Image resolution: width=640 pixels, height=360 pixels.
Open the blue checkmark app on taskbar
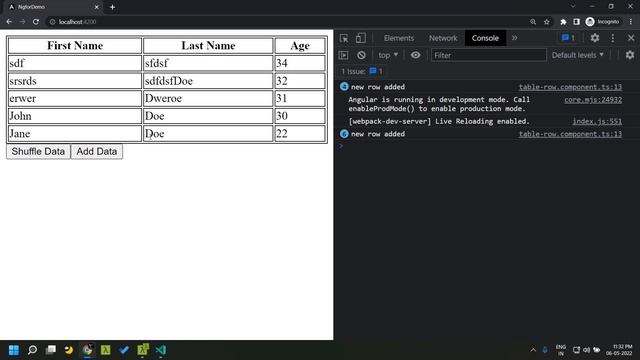tap(124, 350)
